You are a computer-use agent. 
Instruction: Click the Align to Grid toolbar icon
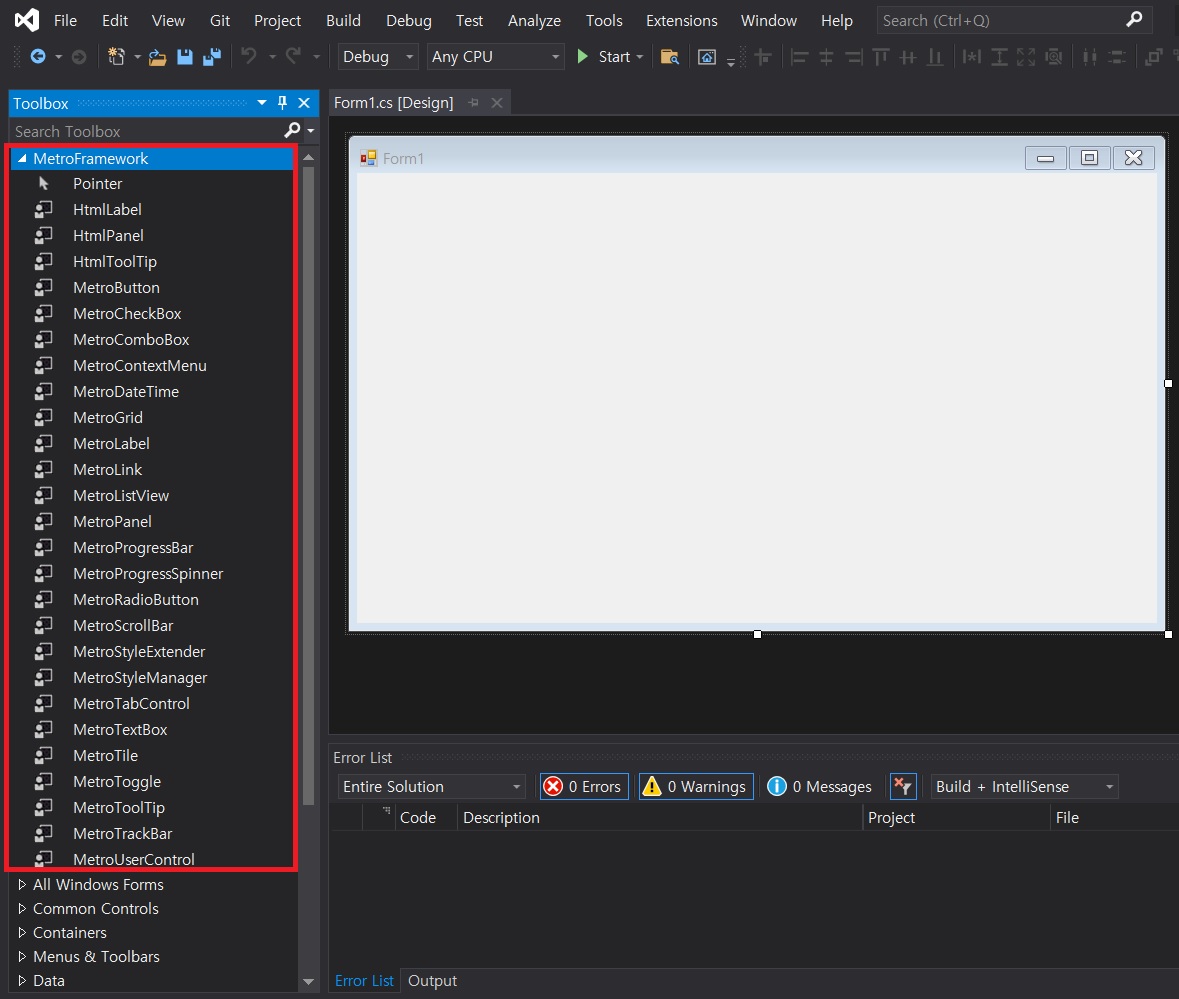pyautogui.click(x=763, y=57)
